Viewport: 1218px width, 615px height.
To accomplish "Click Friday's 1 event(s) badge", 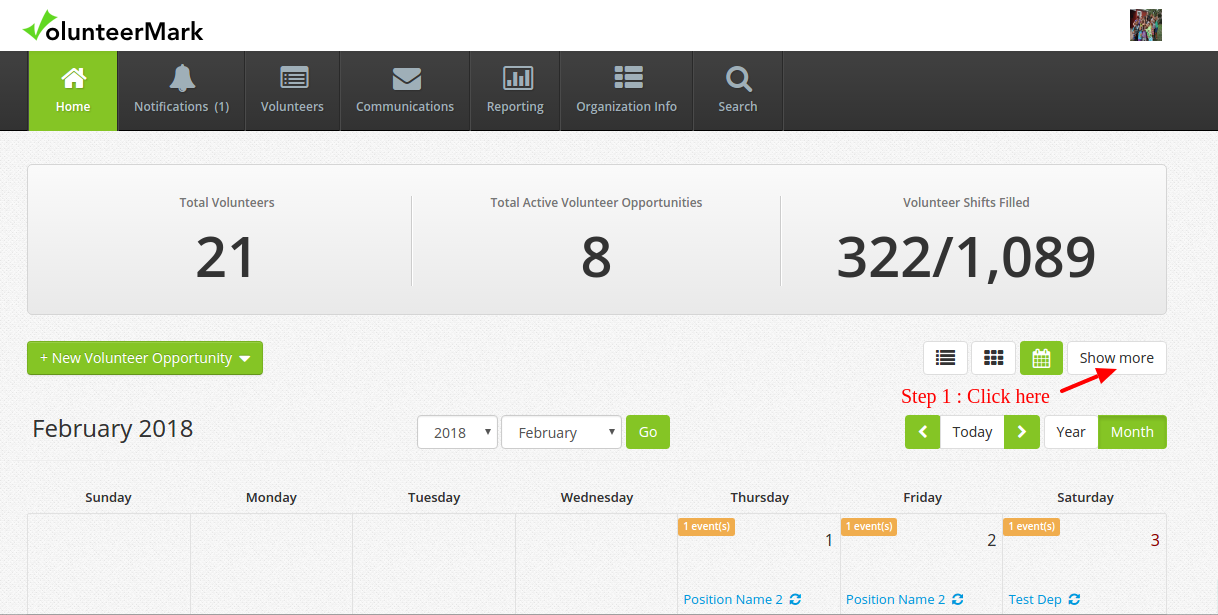I will (869, 527).
